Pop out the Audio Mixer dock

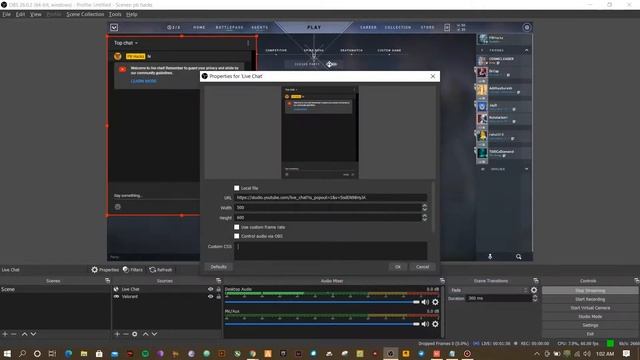pos(442,281)
